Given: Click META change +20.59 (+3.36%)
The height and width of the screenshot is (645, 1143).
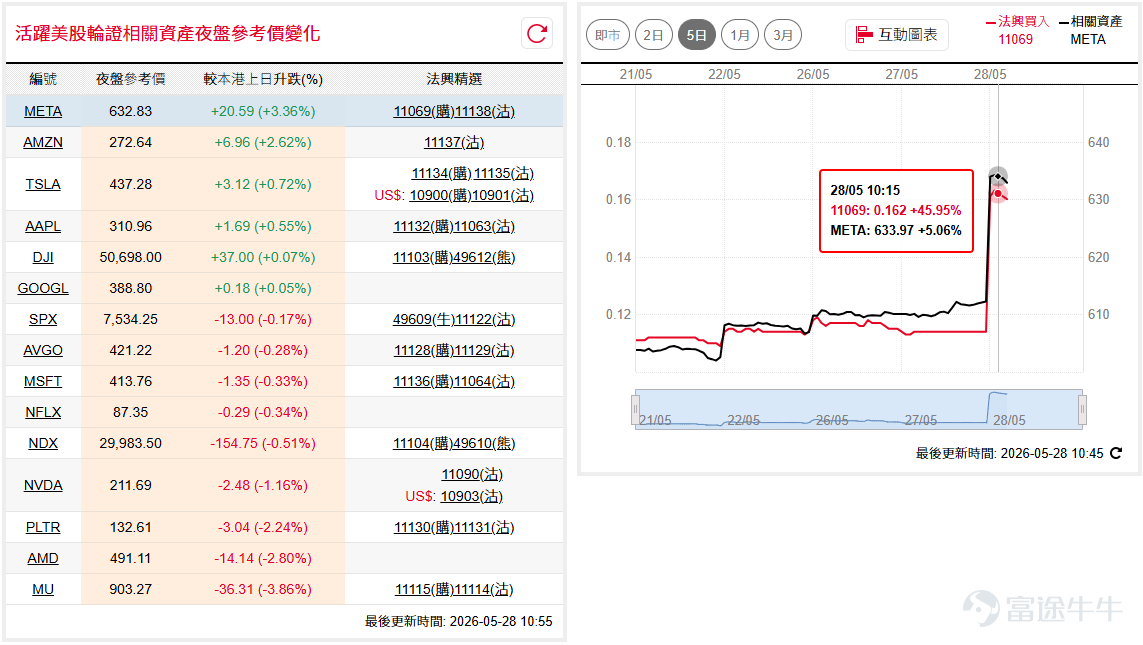Looking at the screenshot, I should click(263, 112).
